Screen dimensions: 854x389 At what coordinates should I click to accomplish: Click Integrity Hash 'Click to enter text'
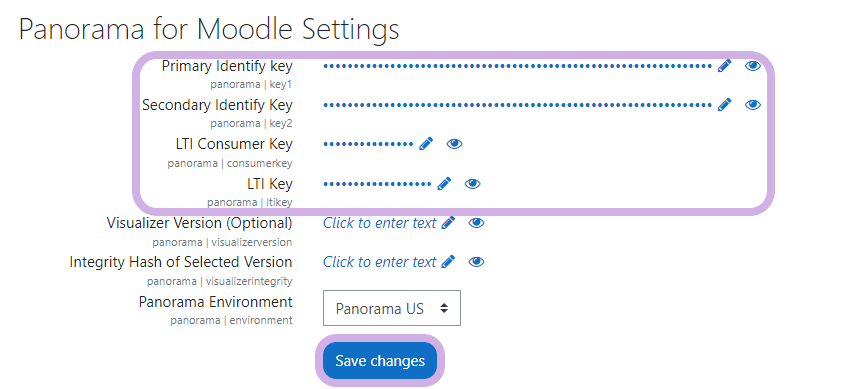[380, 262]
